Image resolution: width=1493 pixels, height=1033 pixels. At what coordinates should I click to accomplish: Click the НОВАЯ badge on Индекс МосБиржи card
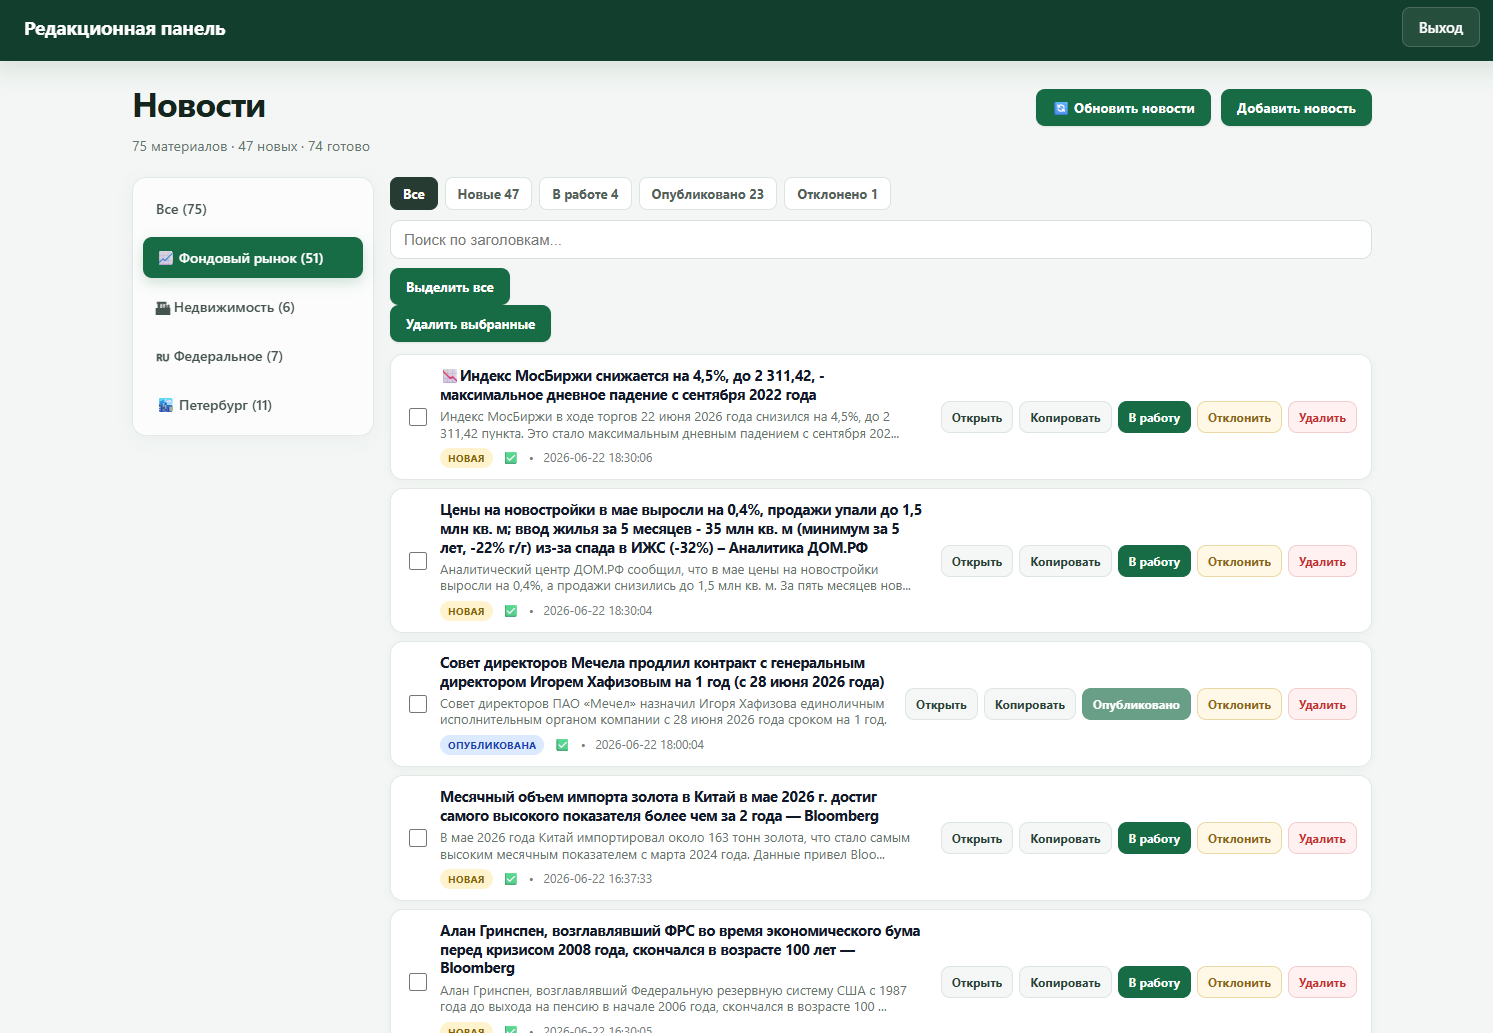click(x=466, y=458)
